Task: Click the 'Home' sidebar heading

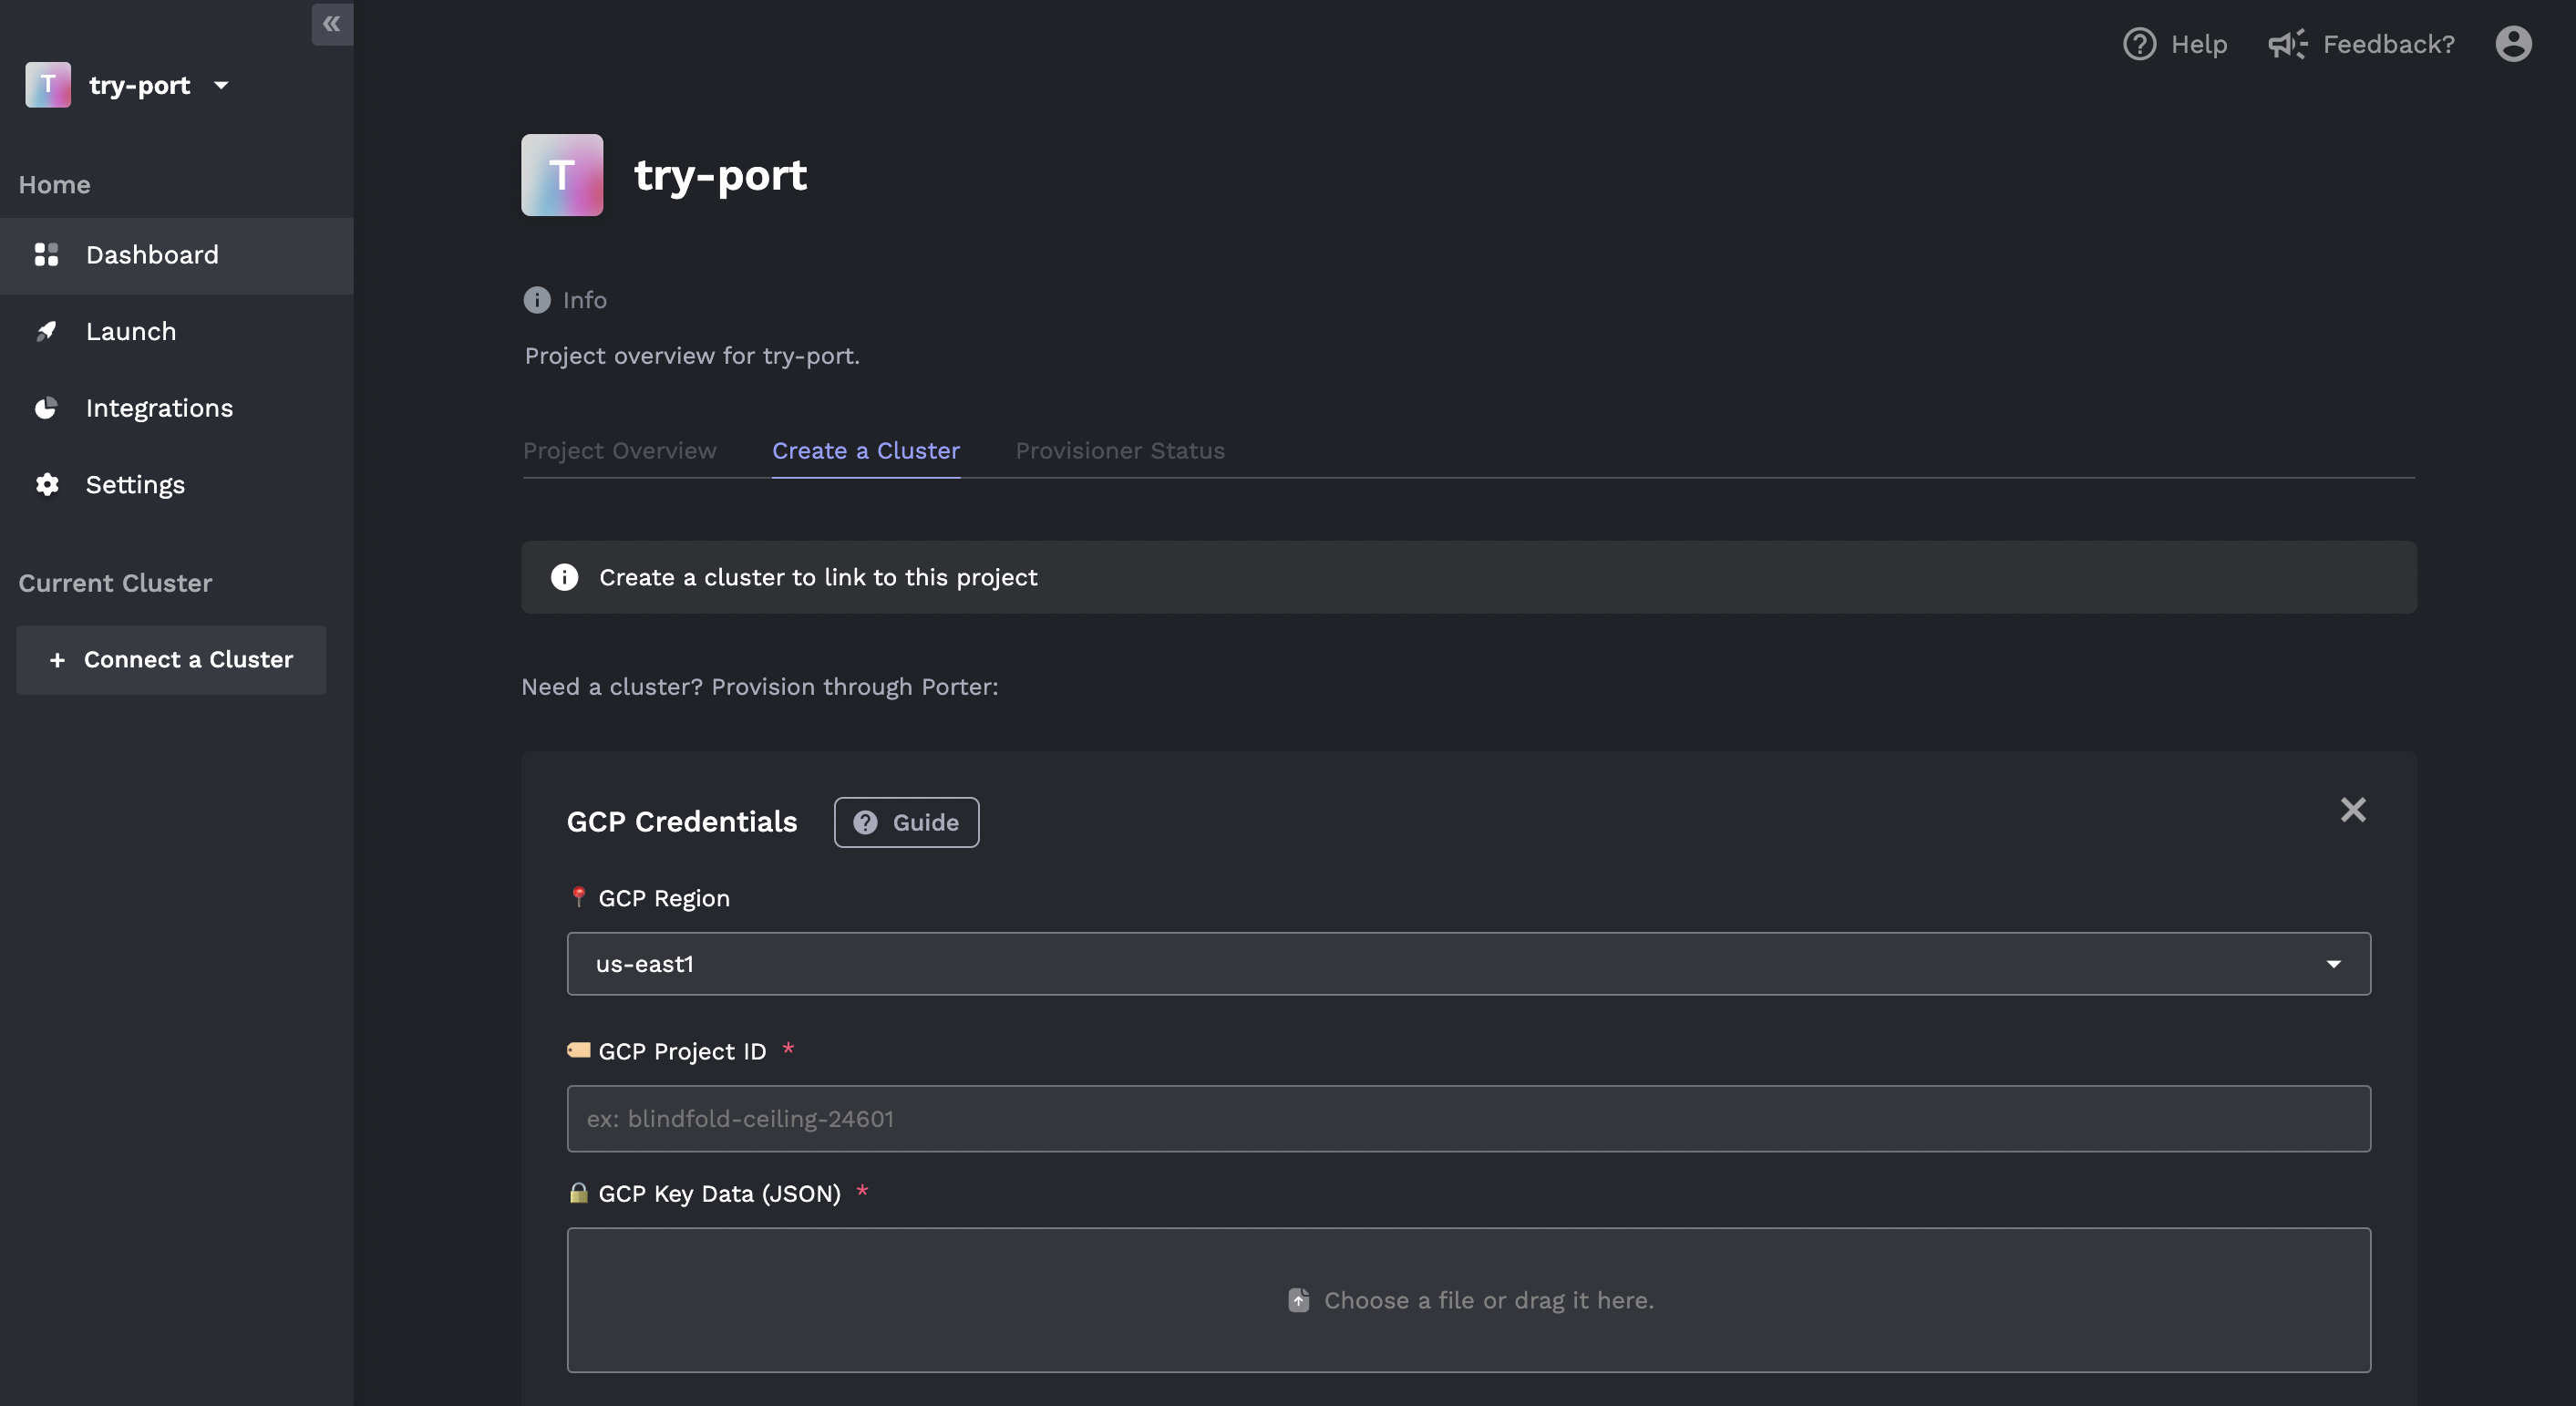Action: 54,185
